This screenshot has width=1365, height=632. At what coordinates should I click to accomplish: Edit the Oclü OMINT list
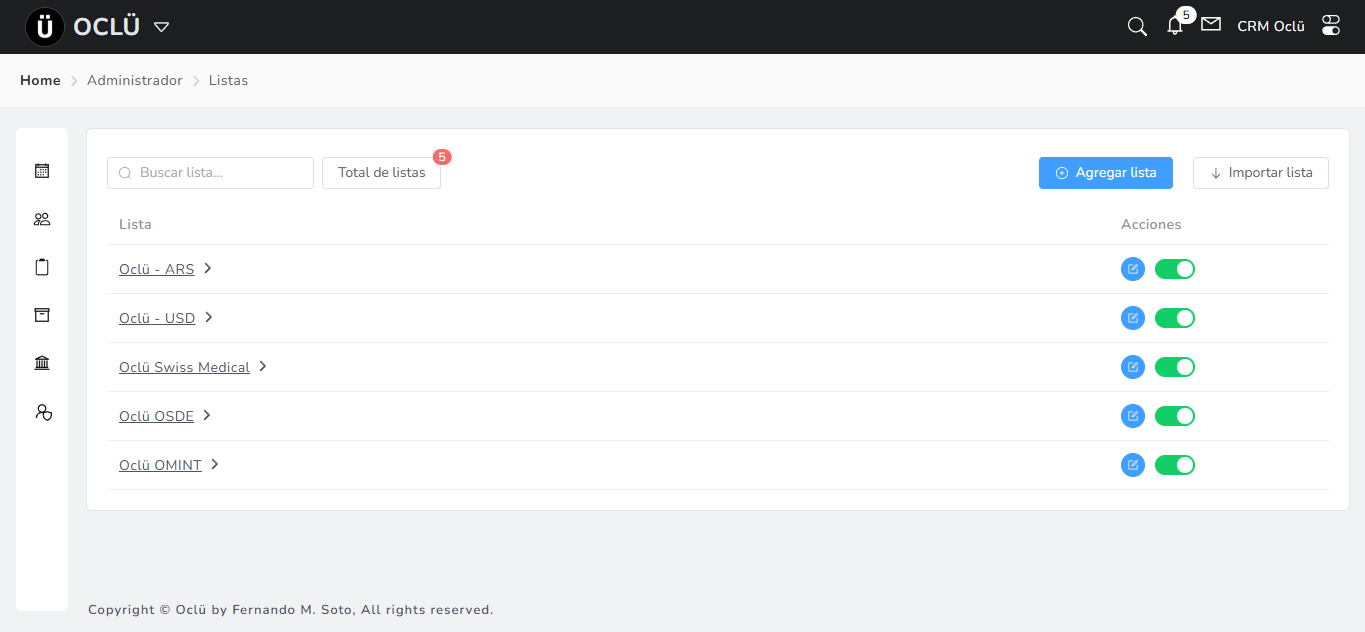pos(1133,465)
